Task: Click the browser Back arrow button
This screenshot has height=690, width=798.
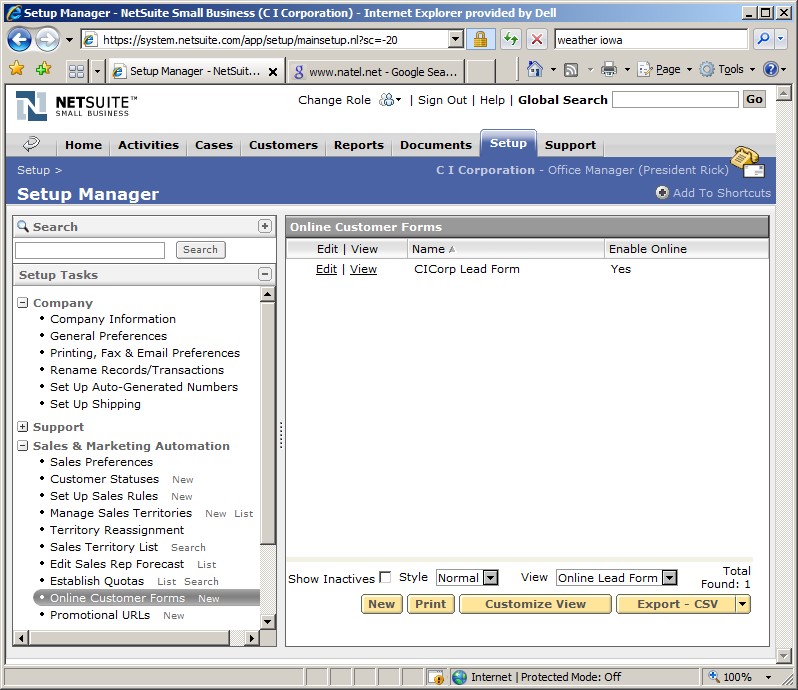Action: (x=19, y=40)
